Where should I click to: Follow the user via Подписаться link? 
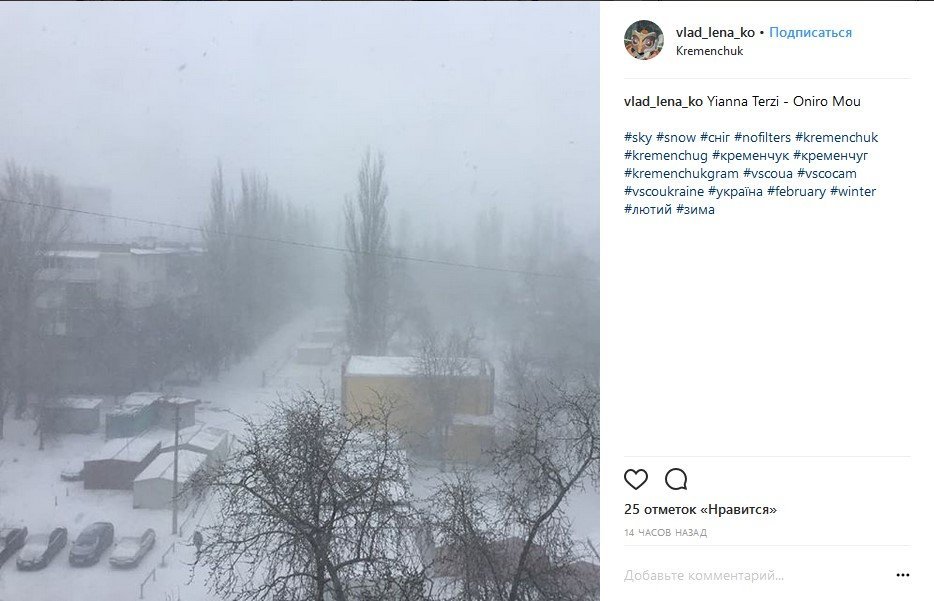pyautogui.click(x=810, y=33)
